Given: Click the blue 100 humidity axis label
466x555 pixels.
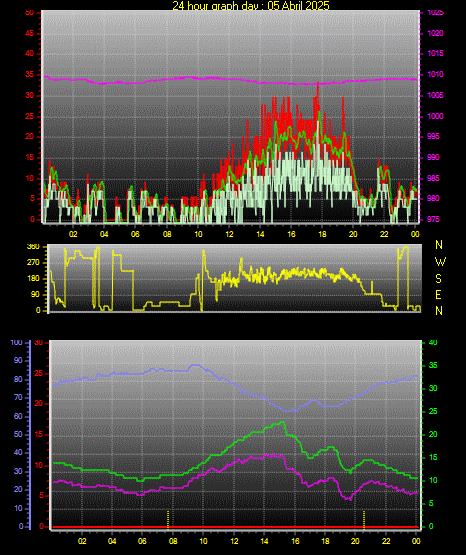Looking at the screenshot, I should 16,343.
